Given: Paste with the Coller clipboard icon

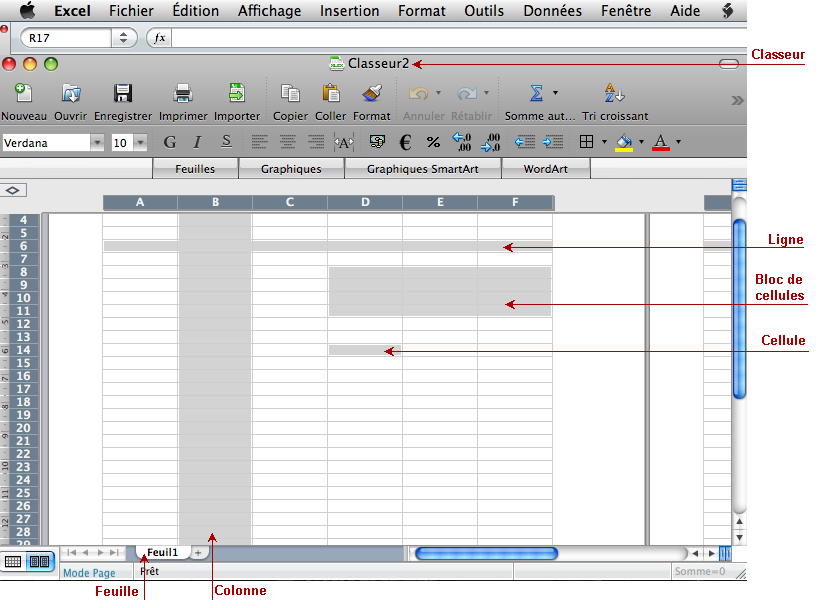Looking at the screenshot, I should click(x=330, y=94).
